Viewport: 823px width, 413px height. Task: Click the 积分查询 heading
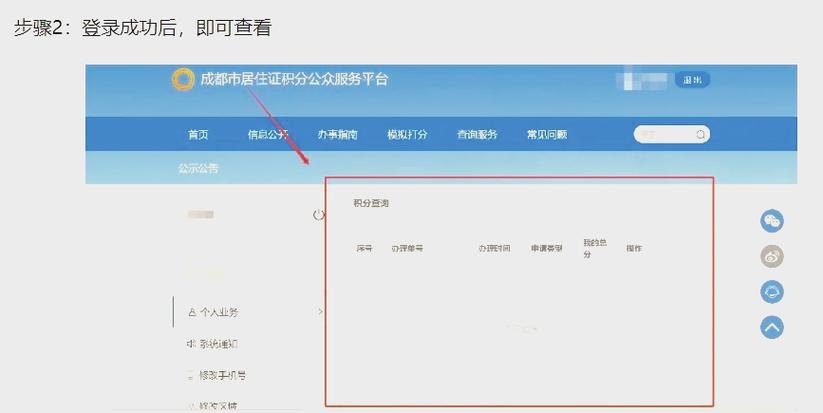click(x=371, y=203)
